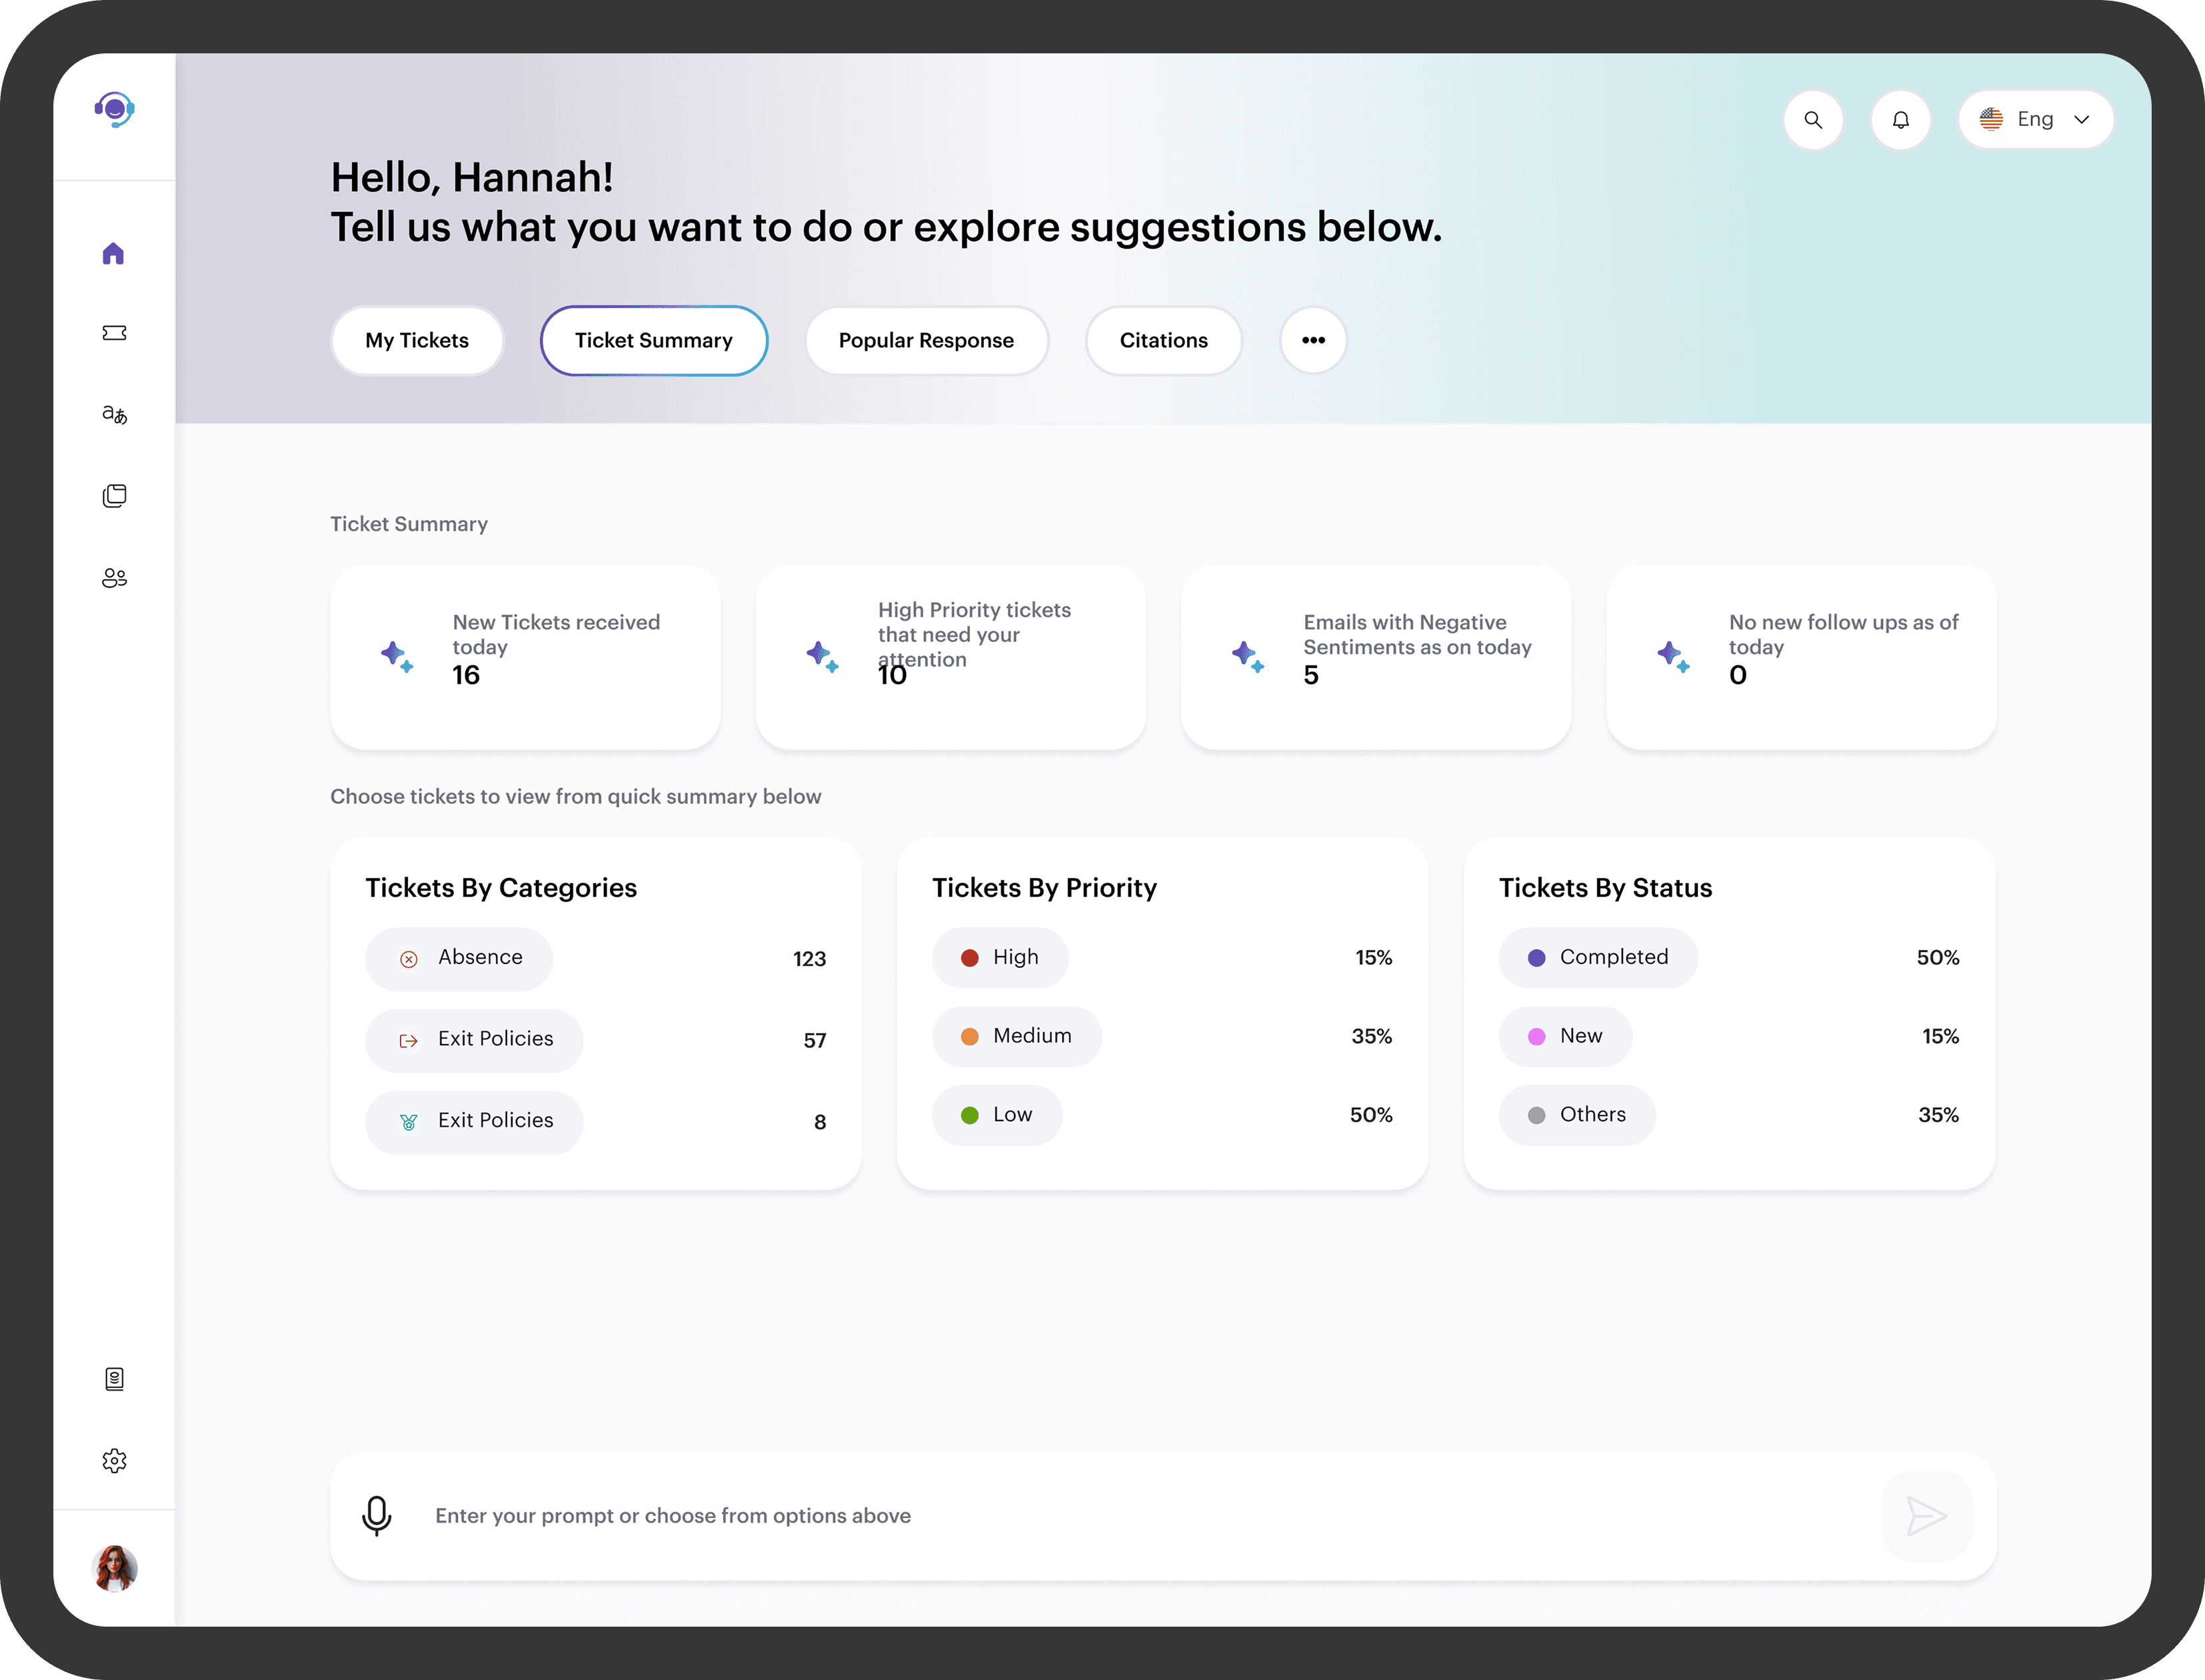The width and height of the screenshot is (2205, 1680).
Task: Open the document badge icon in sidebar
Action: pos(114,1379)
